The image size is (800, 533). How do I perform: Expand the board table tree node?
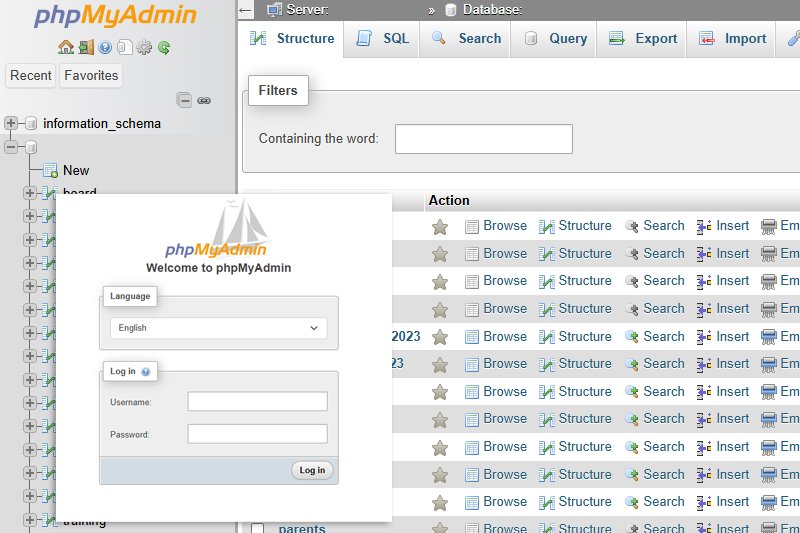[x=29, y=192]
